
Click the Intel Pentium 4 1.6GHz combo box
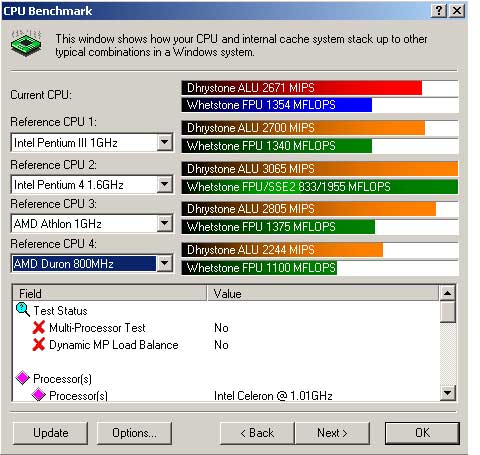click(x=92, y=184)
